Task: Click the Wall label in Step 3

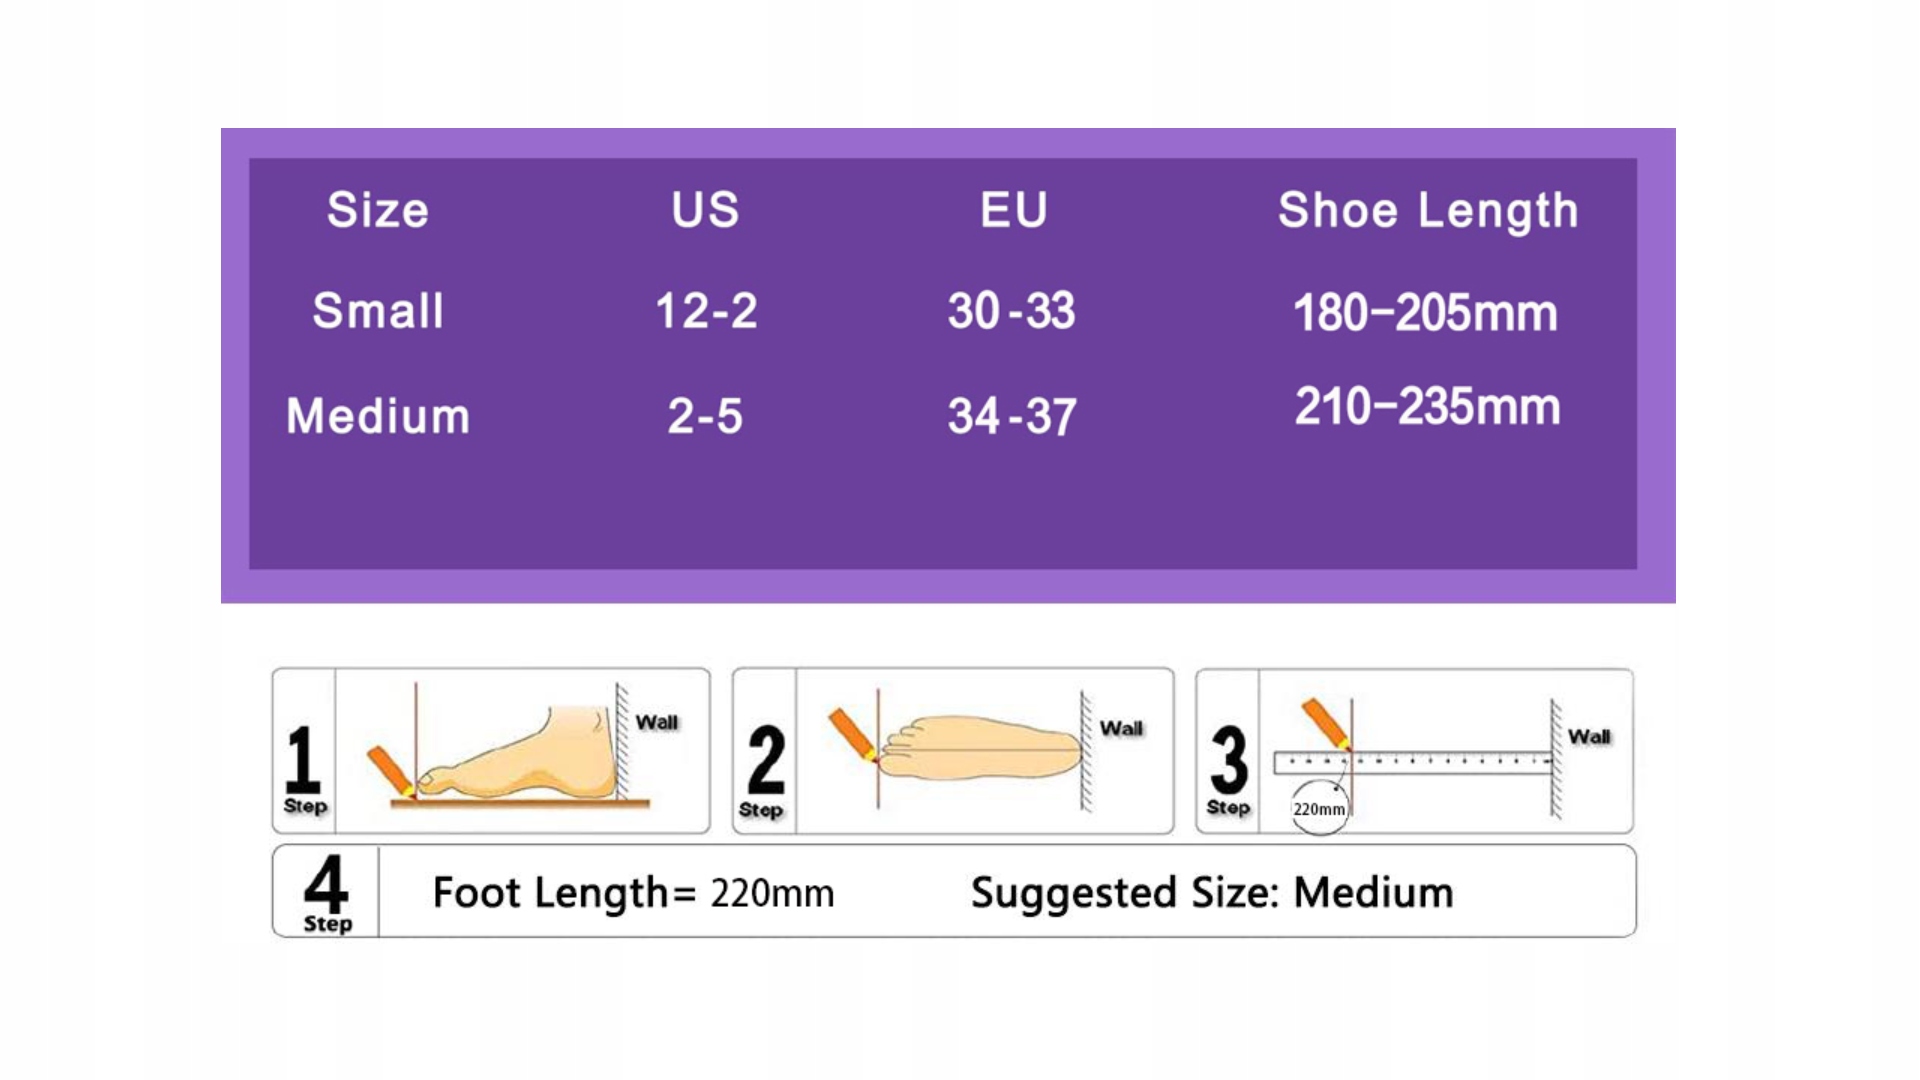Action: 1589,737
